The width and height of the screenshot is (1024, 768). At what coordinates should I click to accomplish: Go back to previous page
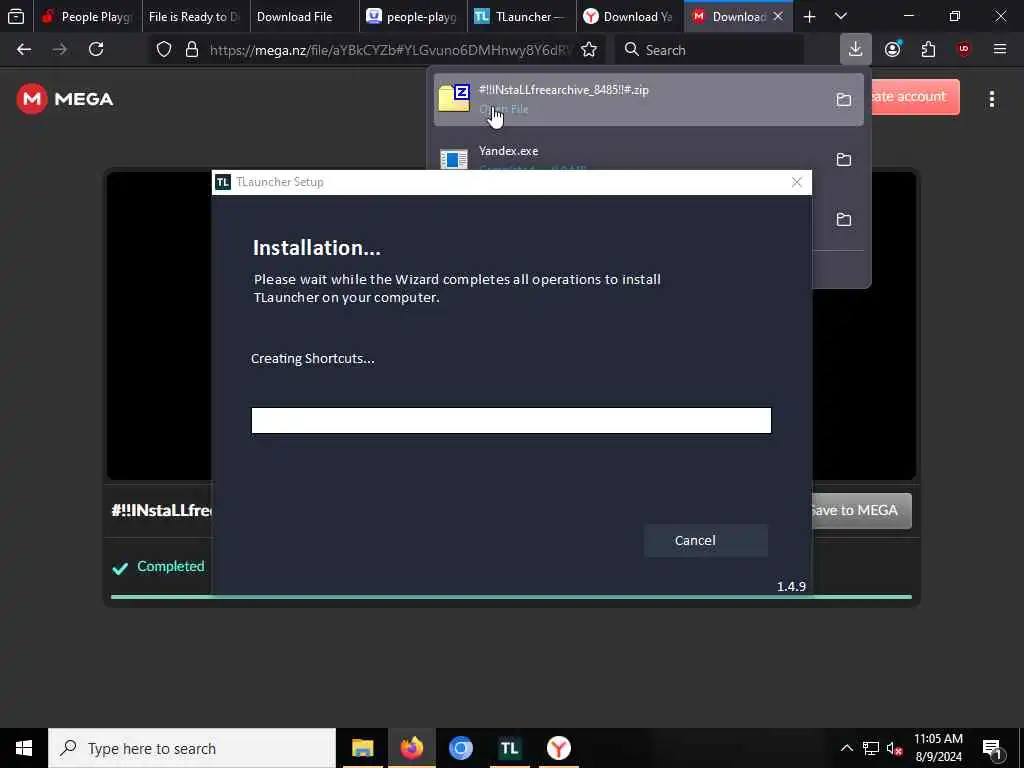pyautogui.click(x=24, y=49)
